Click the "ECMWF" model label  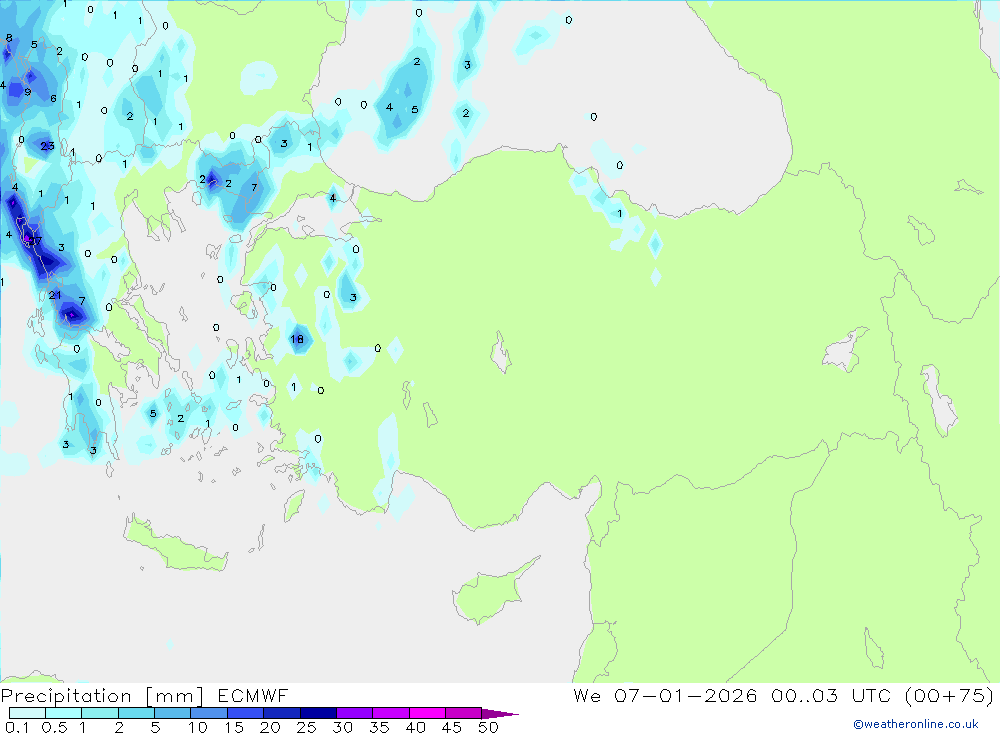coord(253,695)
